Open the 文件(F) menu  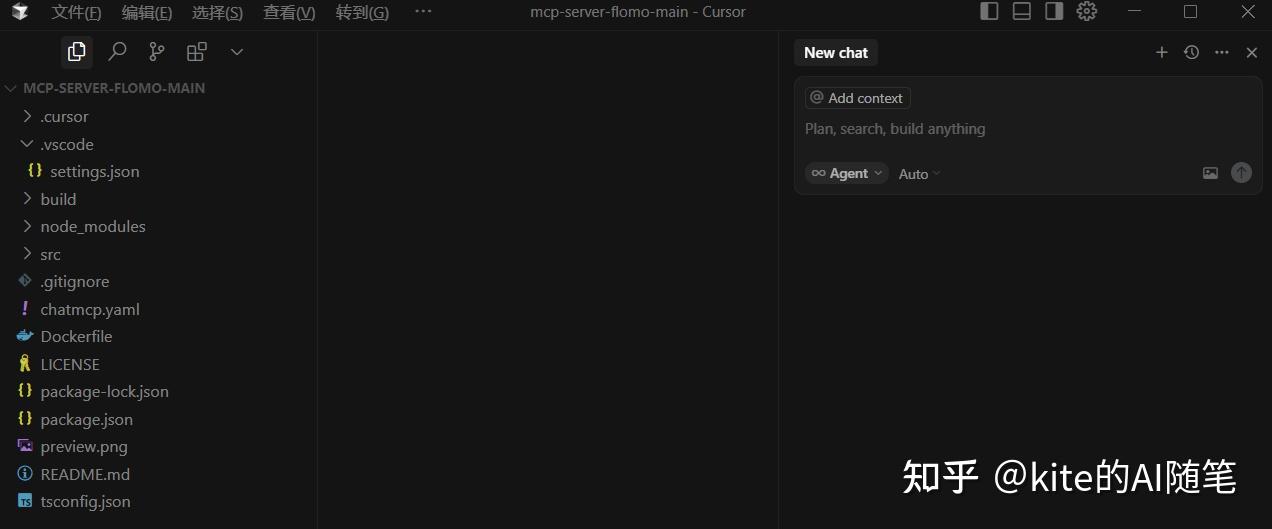76,12
